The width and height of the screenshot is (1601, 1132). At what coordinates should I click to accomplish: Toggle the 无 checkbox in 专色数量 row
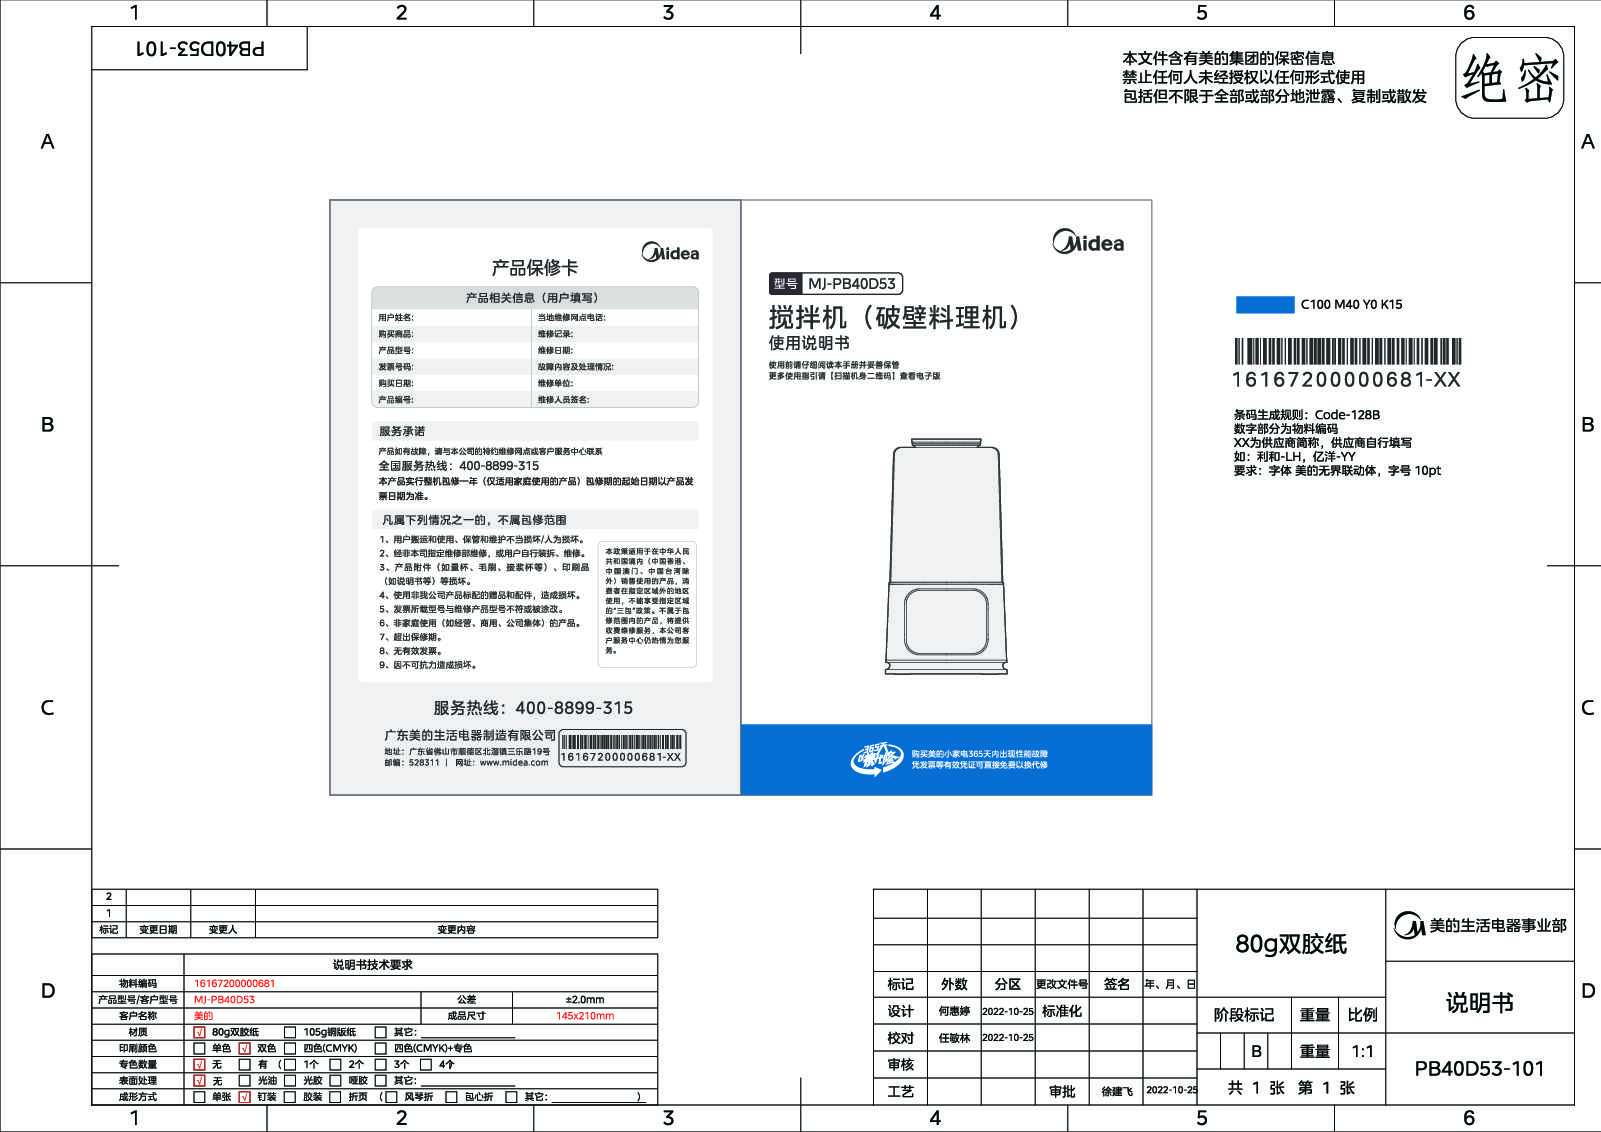pyautogui.click(x=199, y=1064)
